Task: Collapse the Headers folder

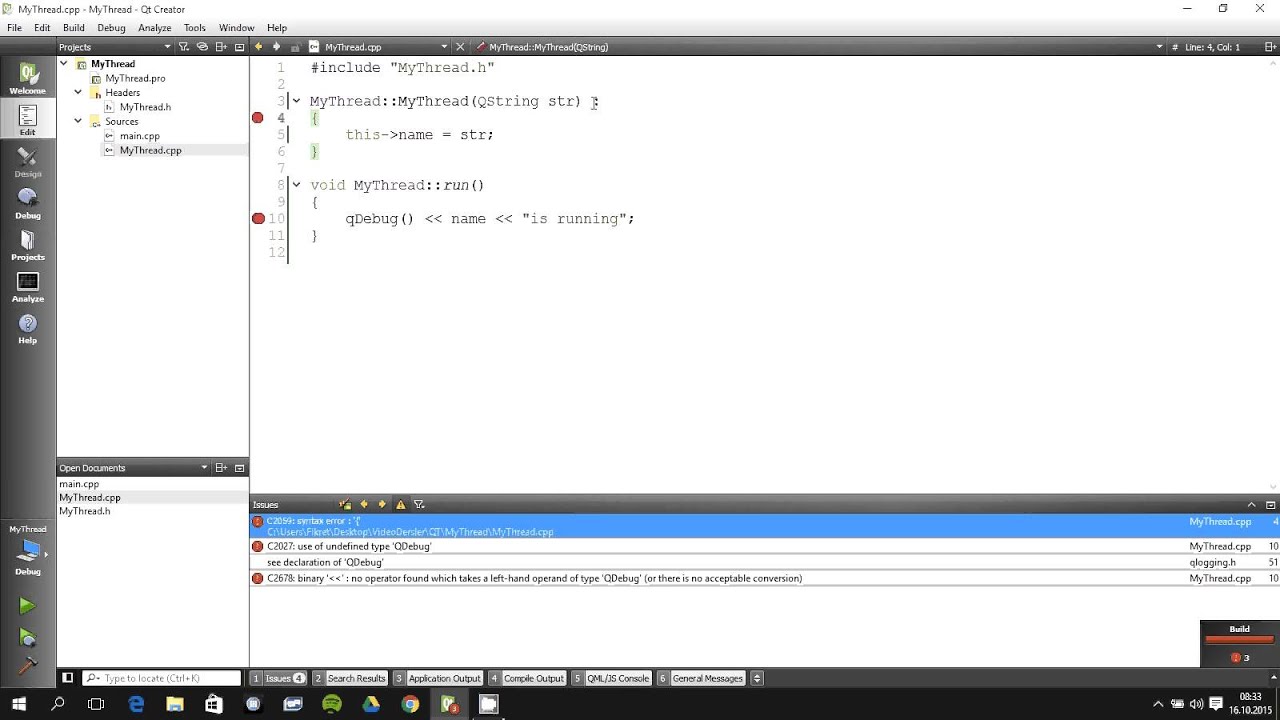Action: coord(78,93)
